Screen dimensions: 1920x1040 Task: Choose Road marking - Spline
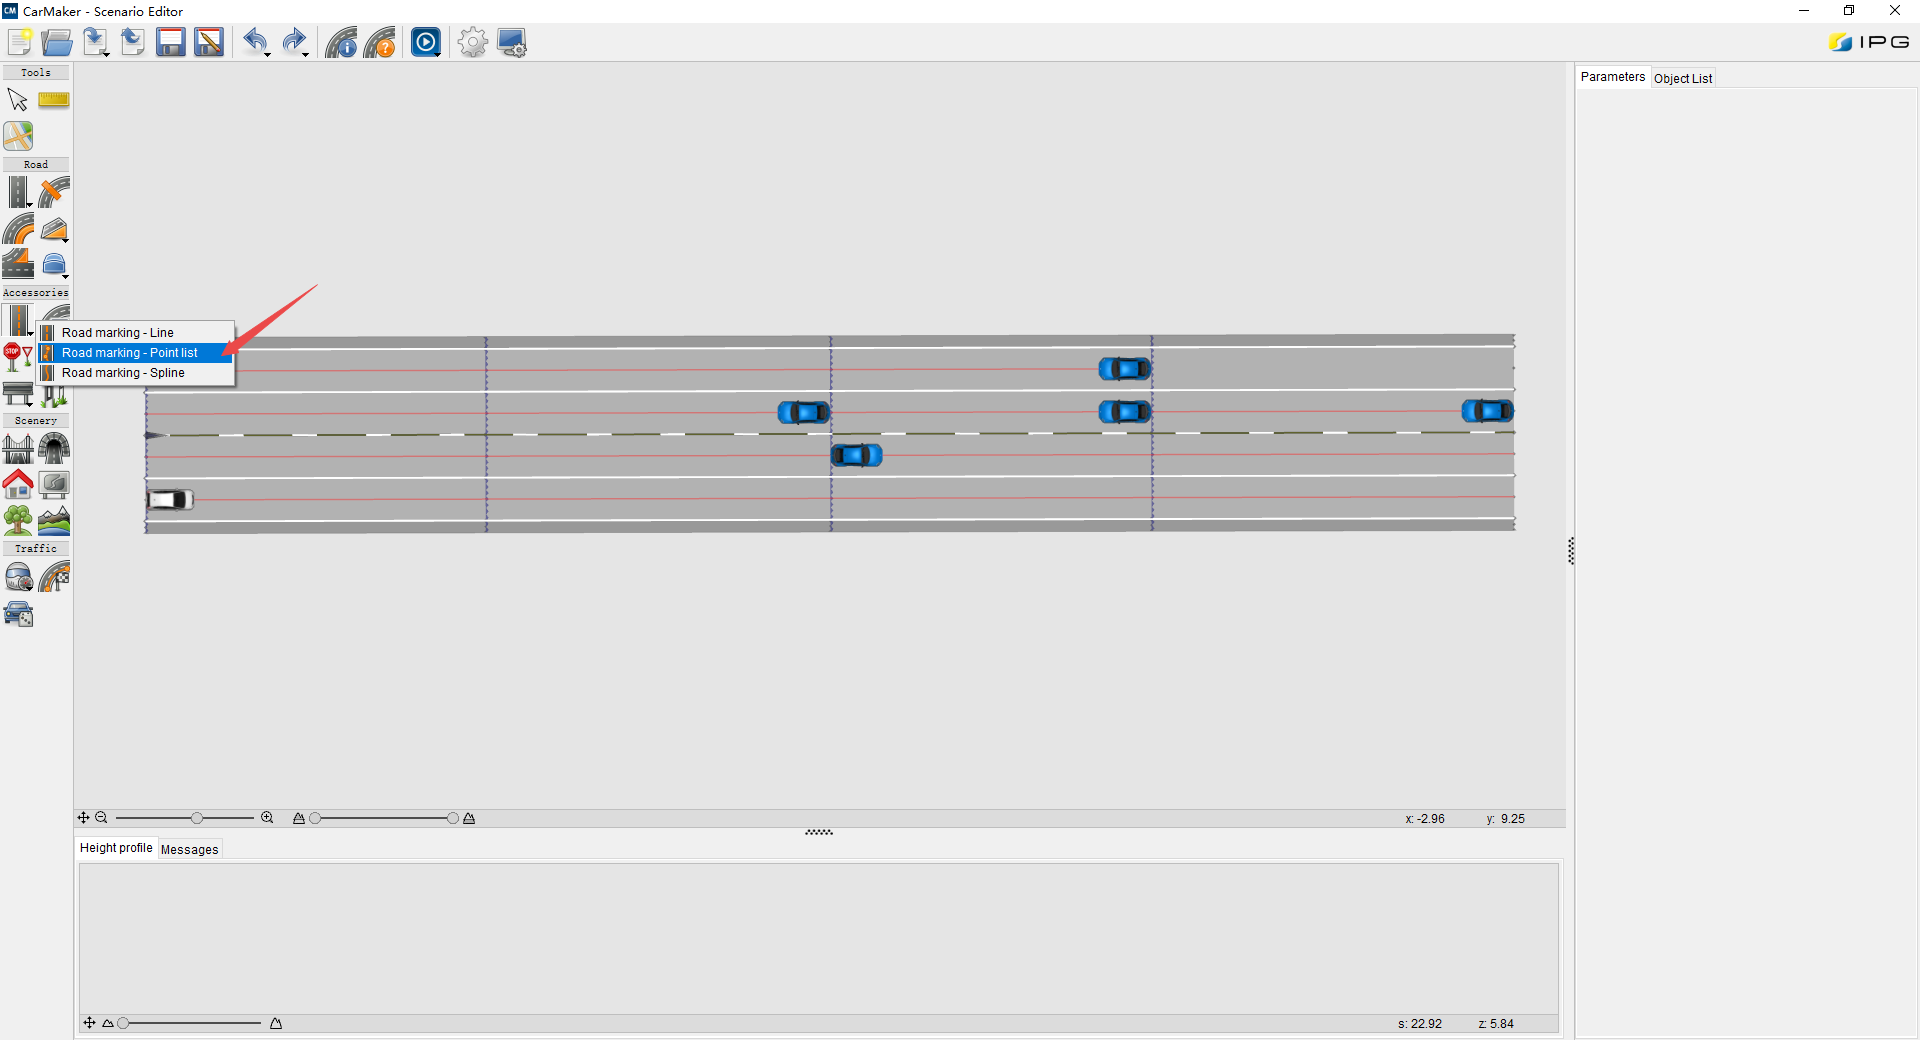click(136, 373)
